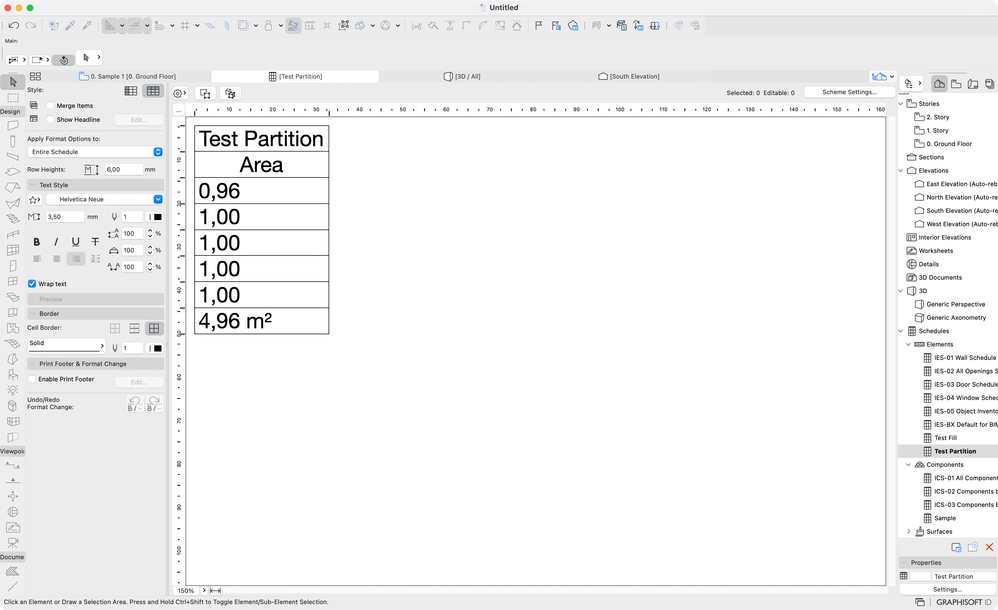Select the first schedule style layout icon
This screenshot has height=610, width=998.
pos(131,91)
